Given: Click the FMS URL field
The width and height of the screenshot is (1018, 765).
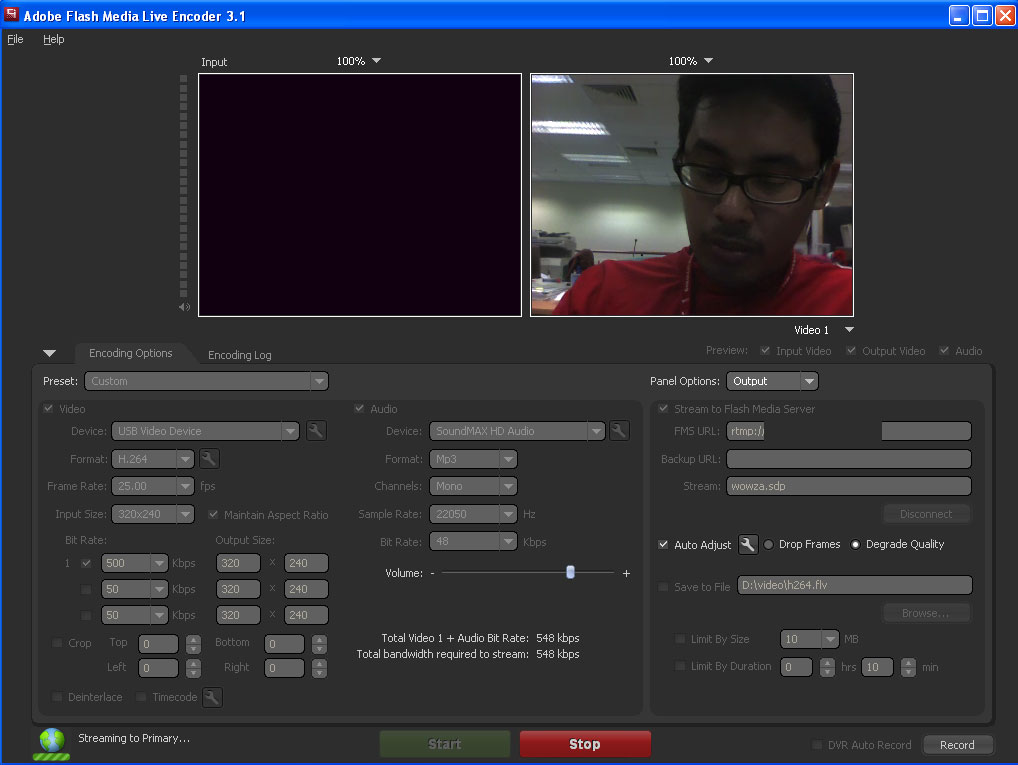Looking at the screenshot, I should [x=849, y=431].
